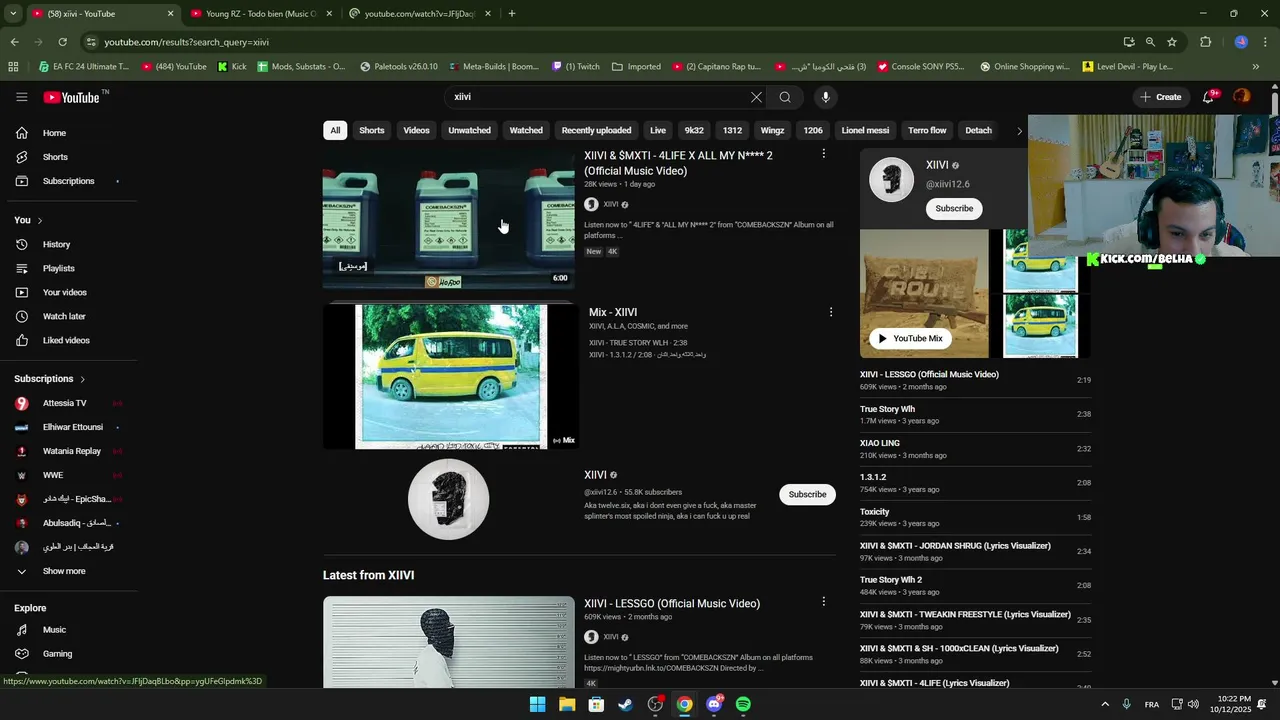Open Playlists in sidebar
Image resolution: width=1280 pixels, height=720 pixels.
58,268
